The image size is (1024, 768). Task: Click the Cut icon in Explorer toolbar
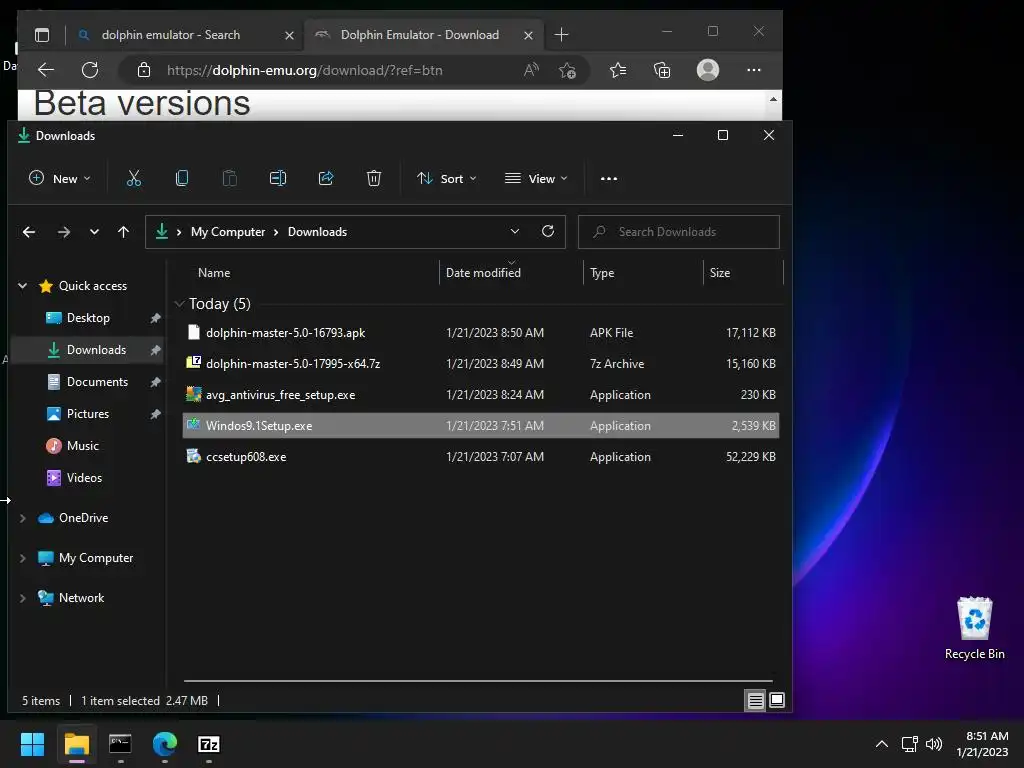tap(134, 178)
